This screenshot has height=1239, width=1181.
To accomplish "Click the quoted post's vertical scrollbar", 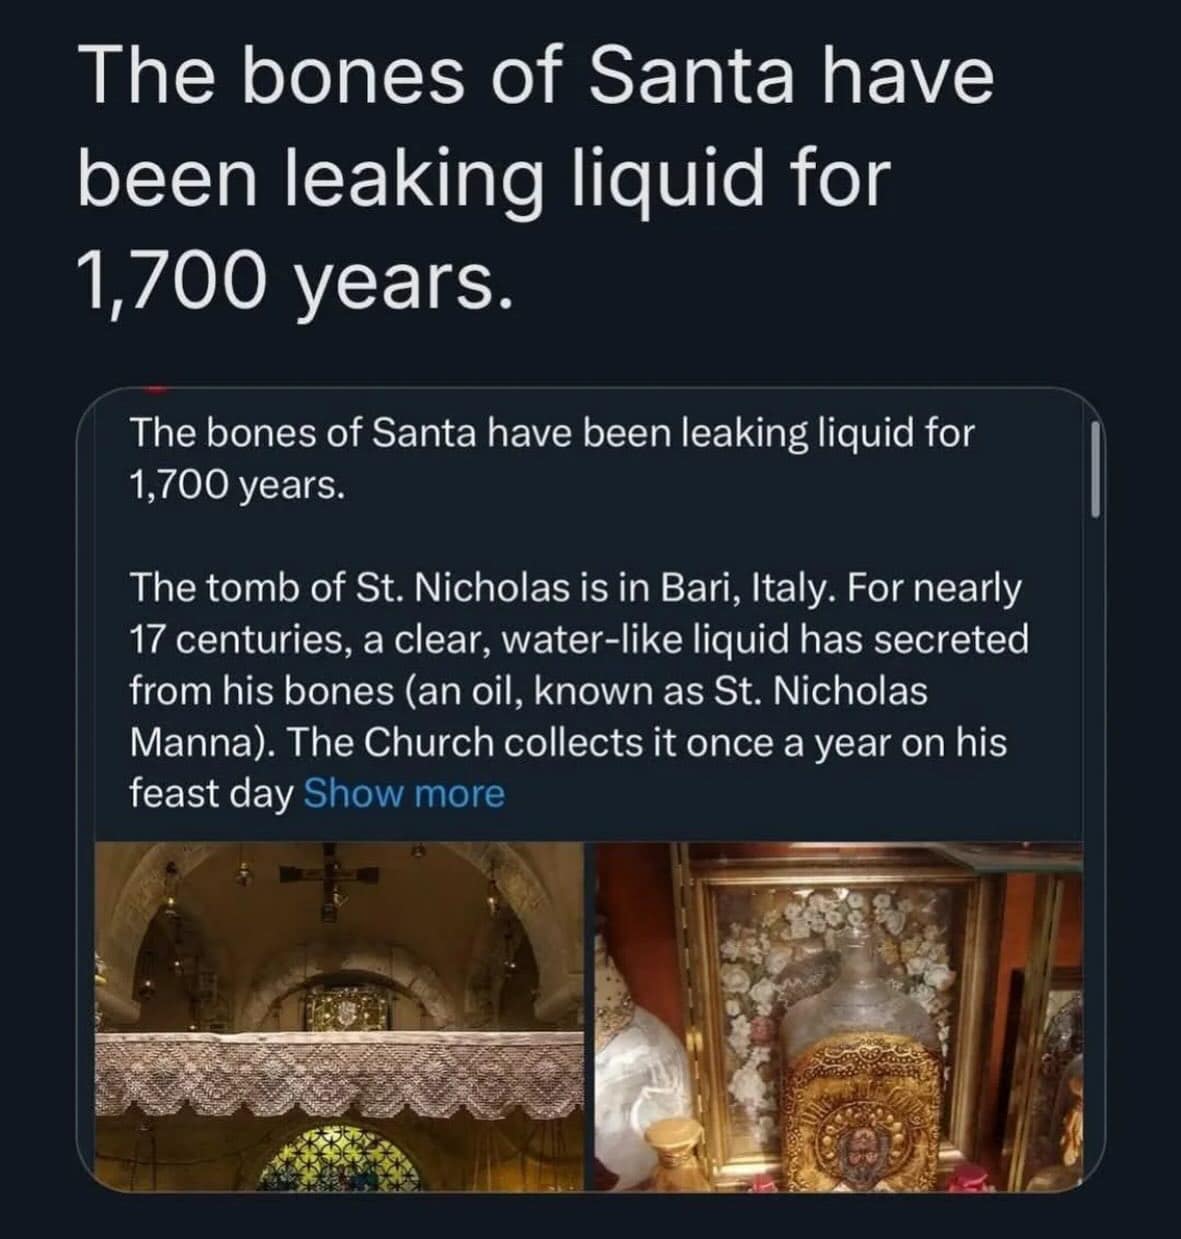I will pyautogui.click(x=1096, y=468).
